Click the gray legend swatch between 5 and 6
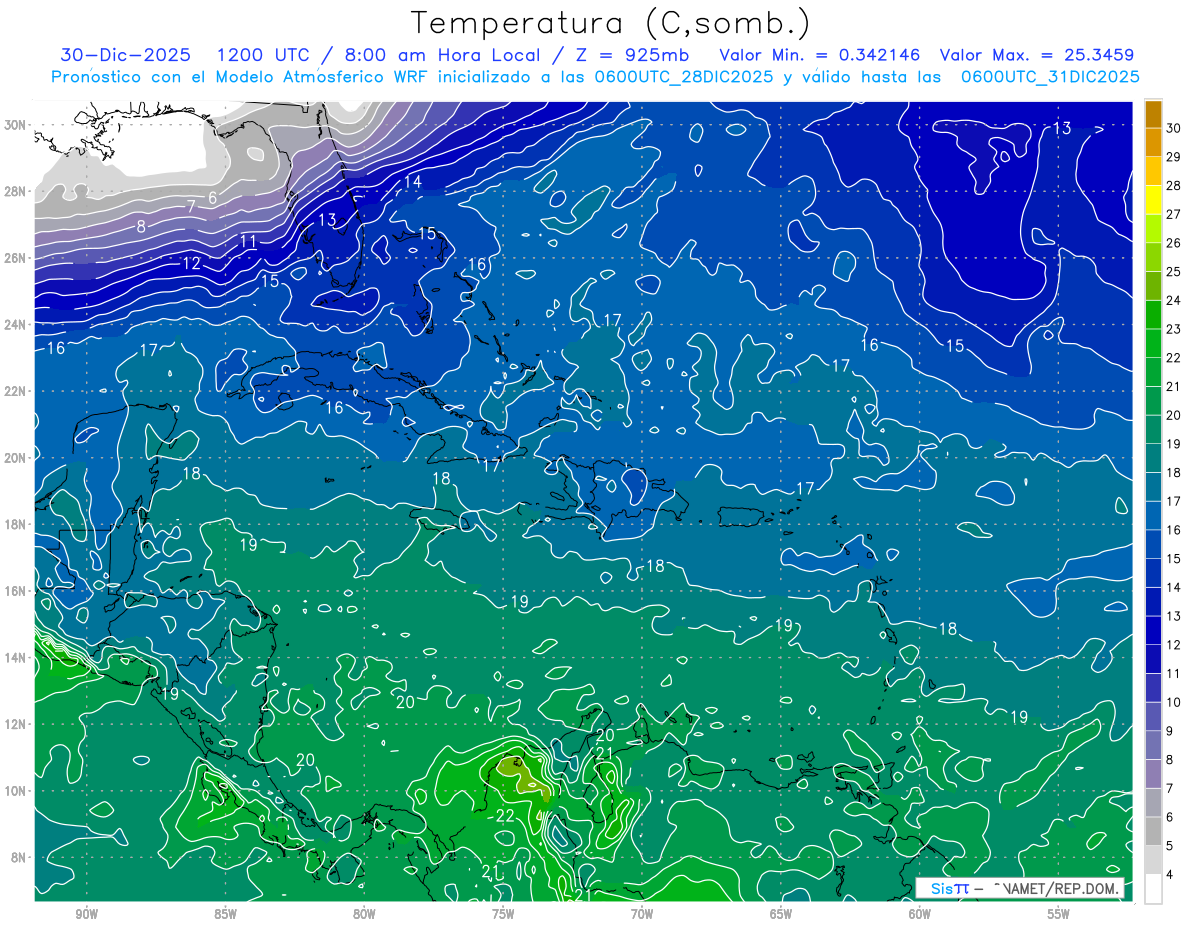Screen dimensions: 1200x927 (x=1153, y=832)
